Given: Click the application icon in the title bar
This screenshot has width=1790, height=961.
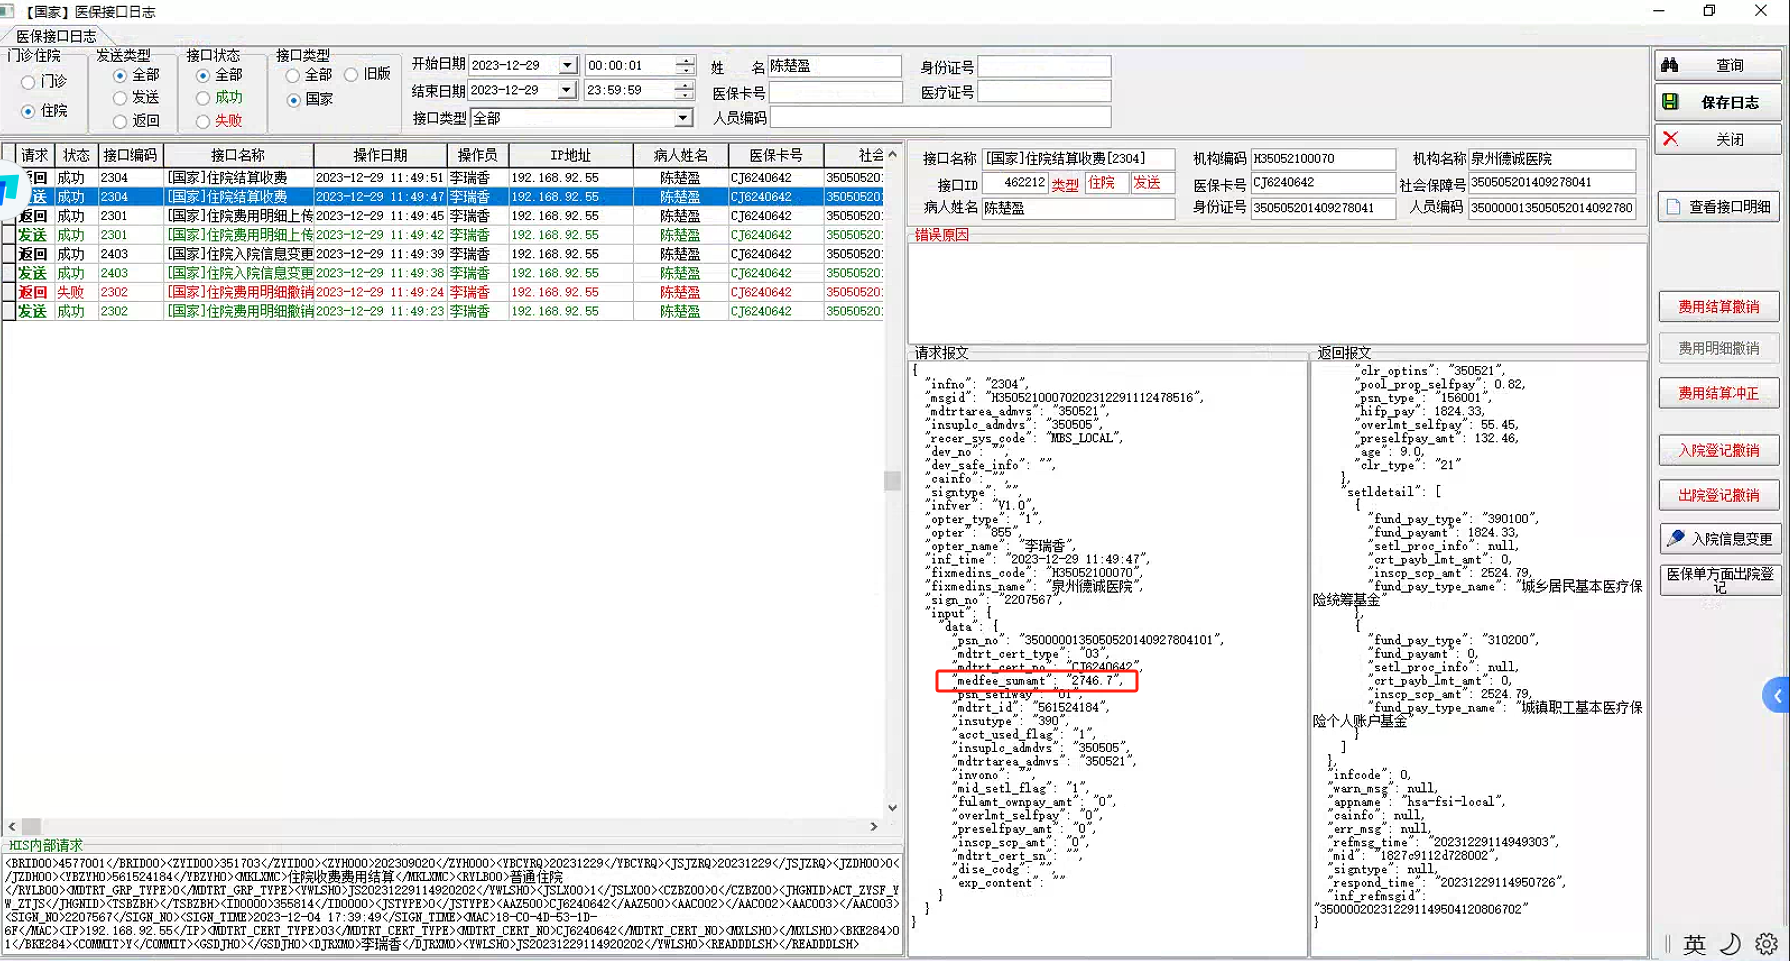Looking at the screenshot, I should pyautogui.click(x=7, y=11).
